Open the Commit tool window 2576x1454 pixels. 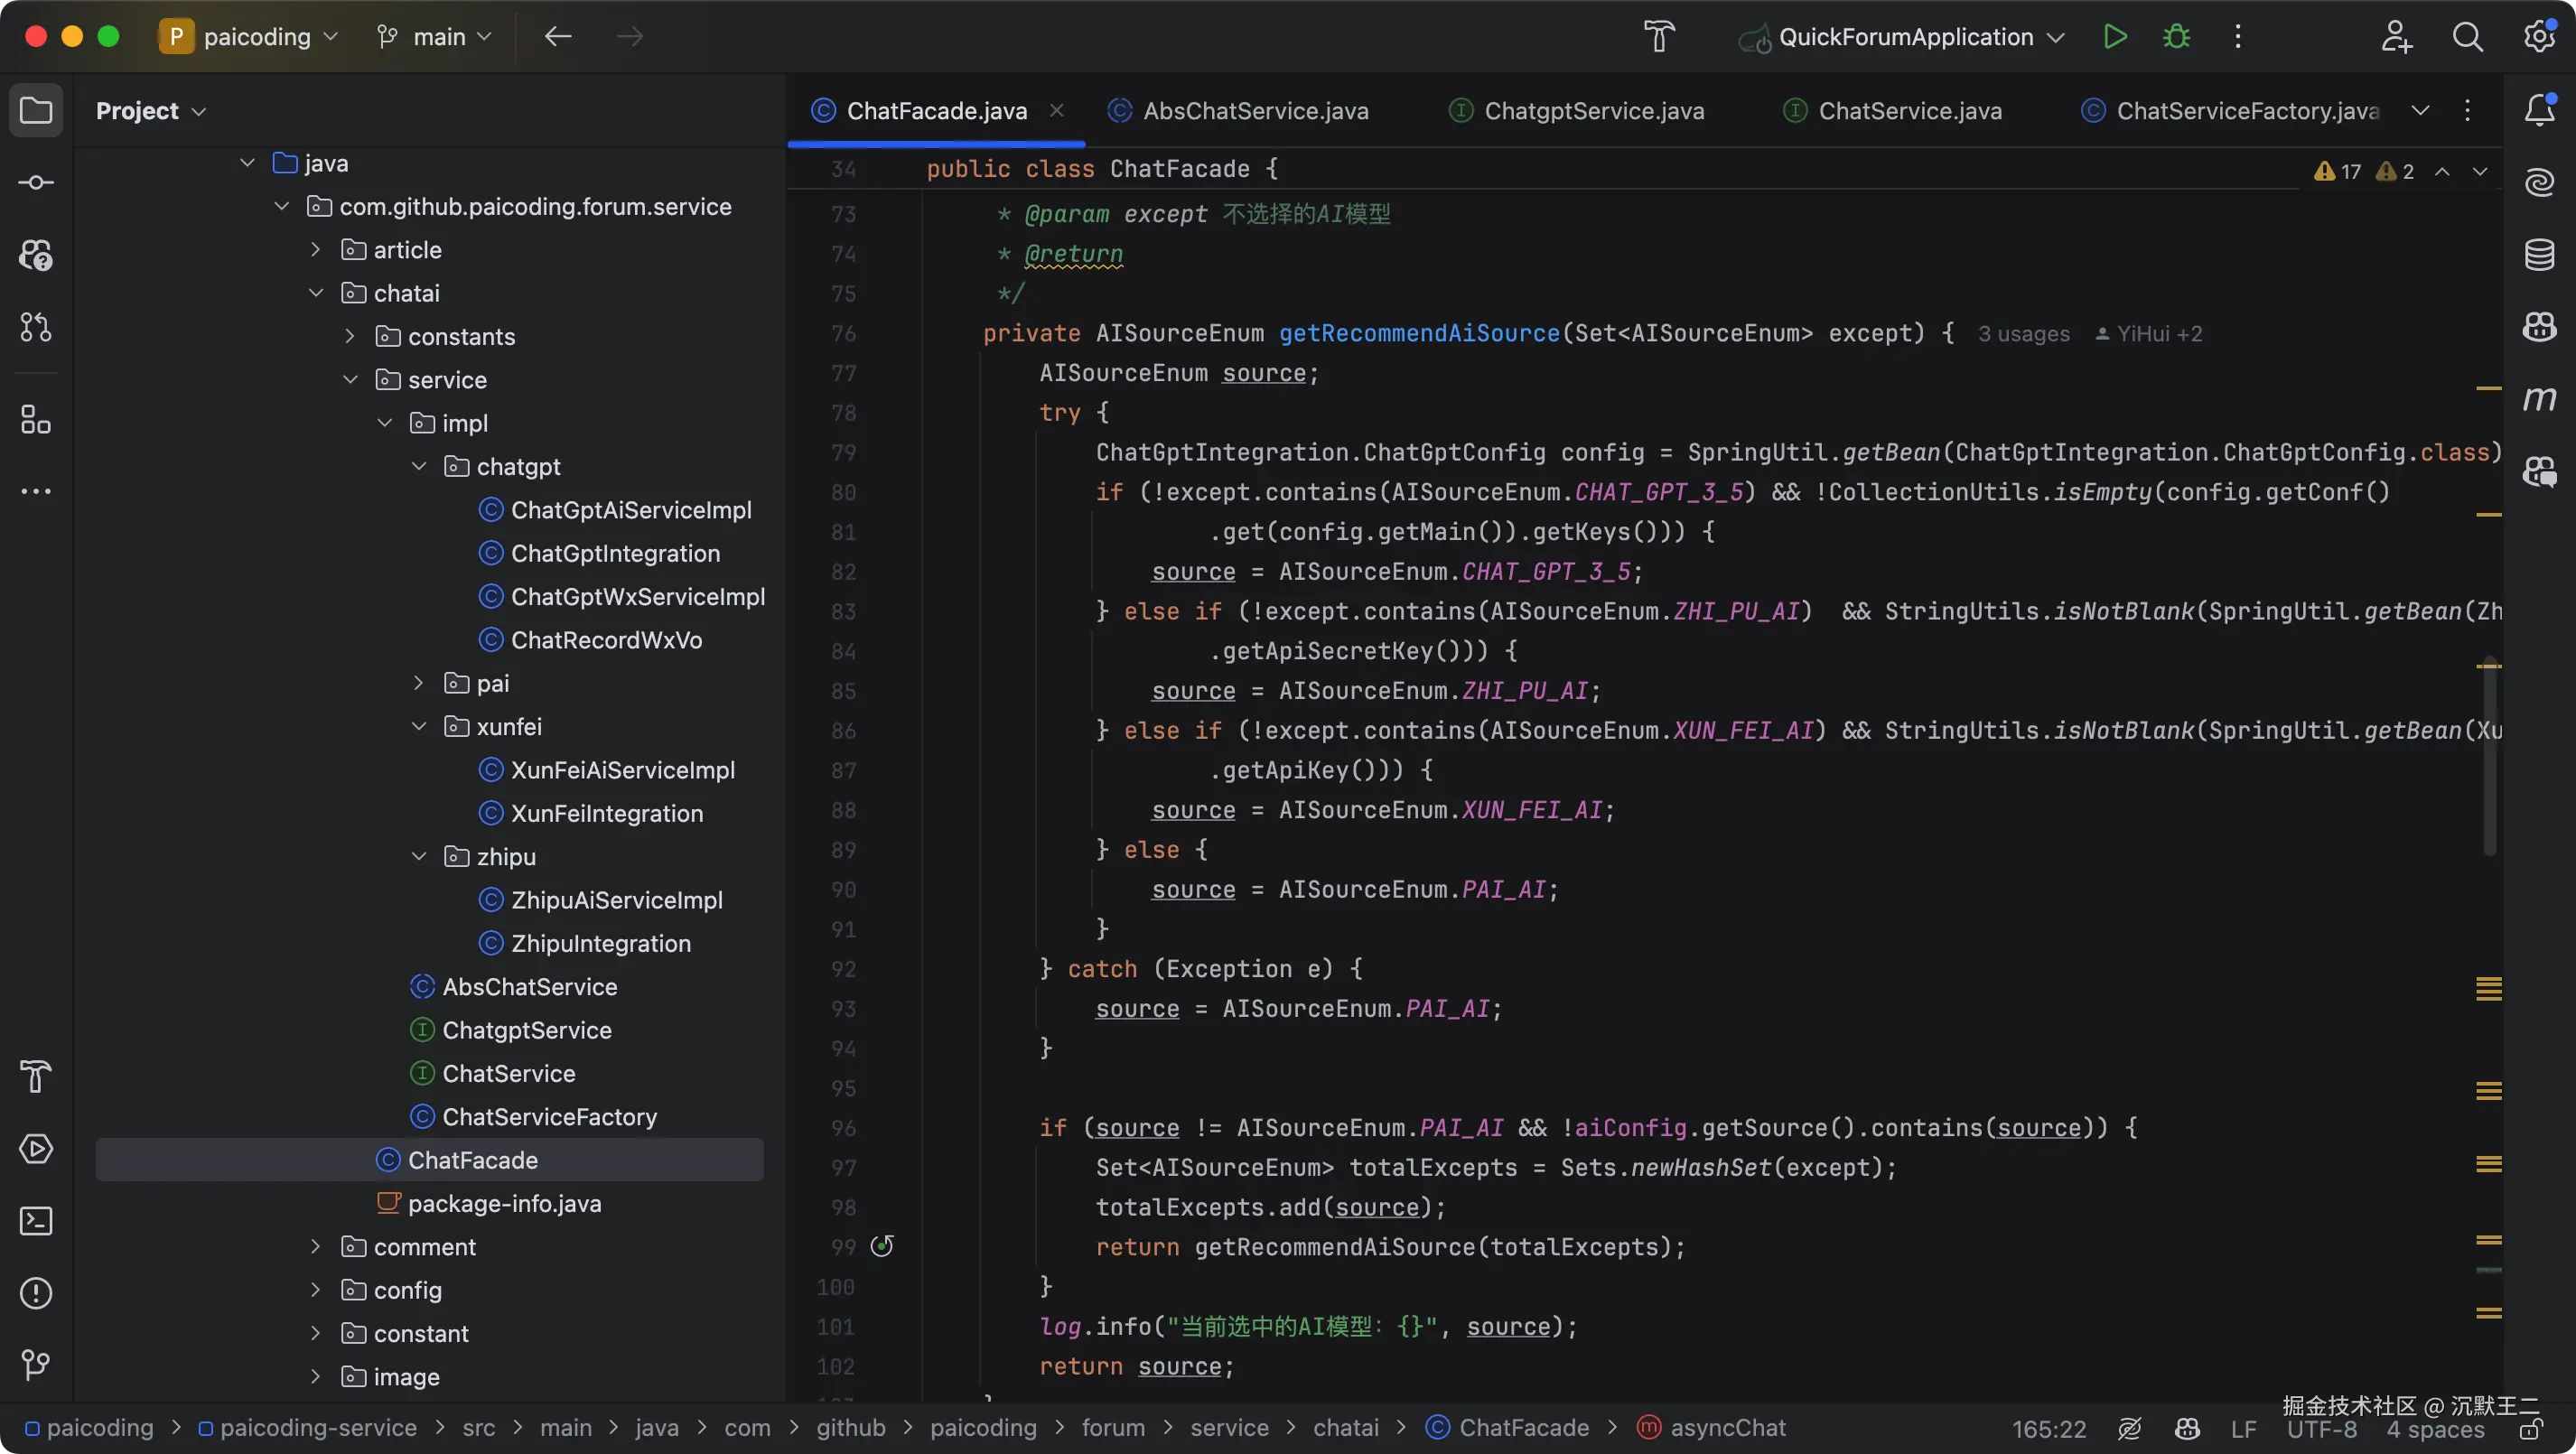(x=36, y=182)
